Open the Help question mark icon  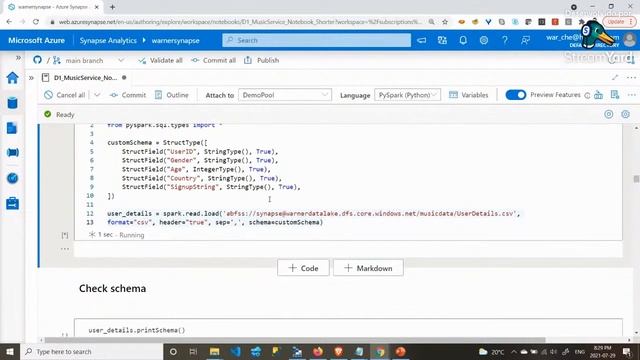click(x=504, y=40)
